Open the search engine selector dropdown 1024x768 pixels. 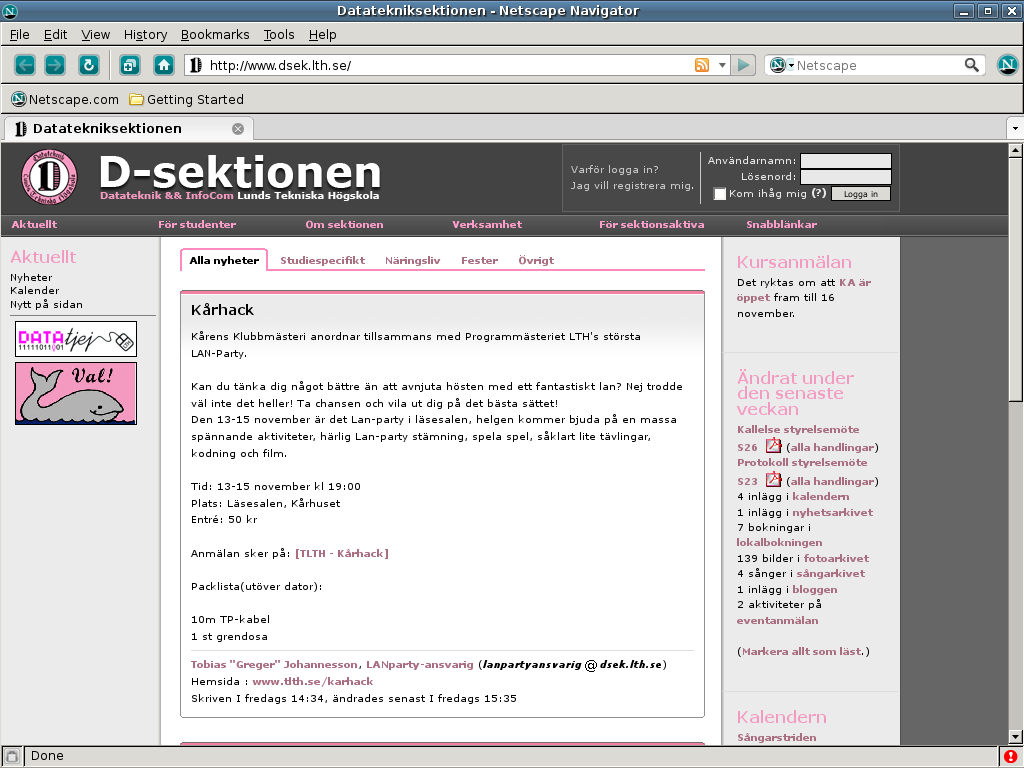tap(781, 65)
